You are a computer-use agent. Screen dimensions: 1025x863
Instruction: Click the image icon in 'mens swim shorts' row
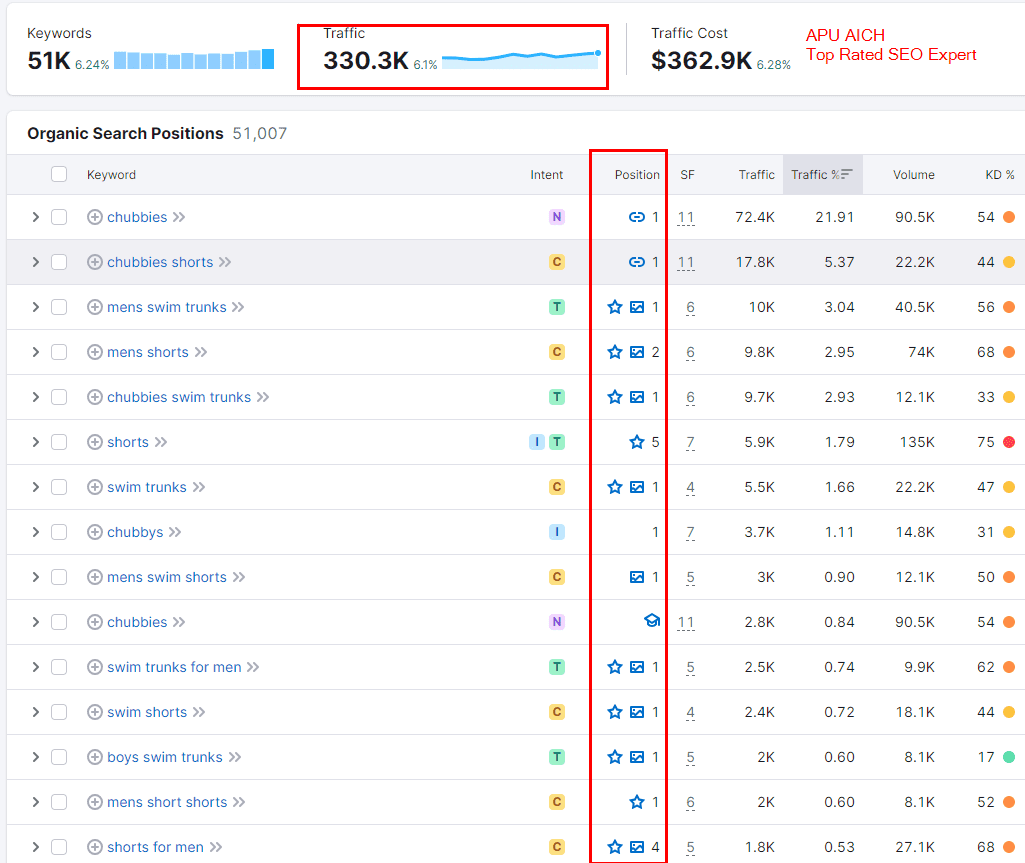tap(636, 577)
